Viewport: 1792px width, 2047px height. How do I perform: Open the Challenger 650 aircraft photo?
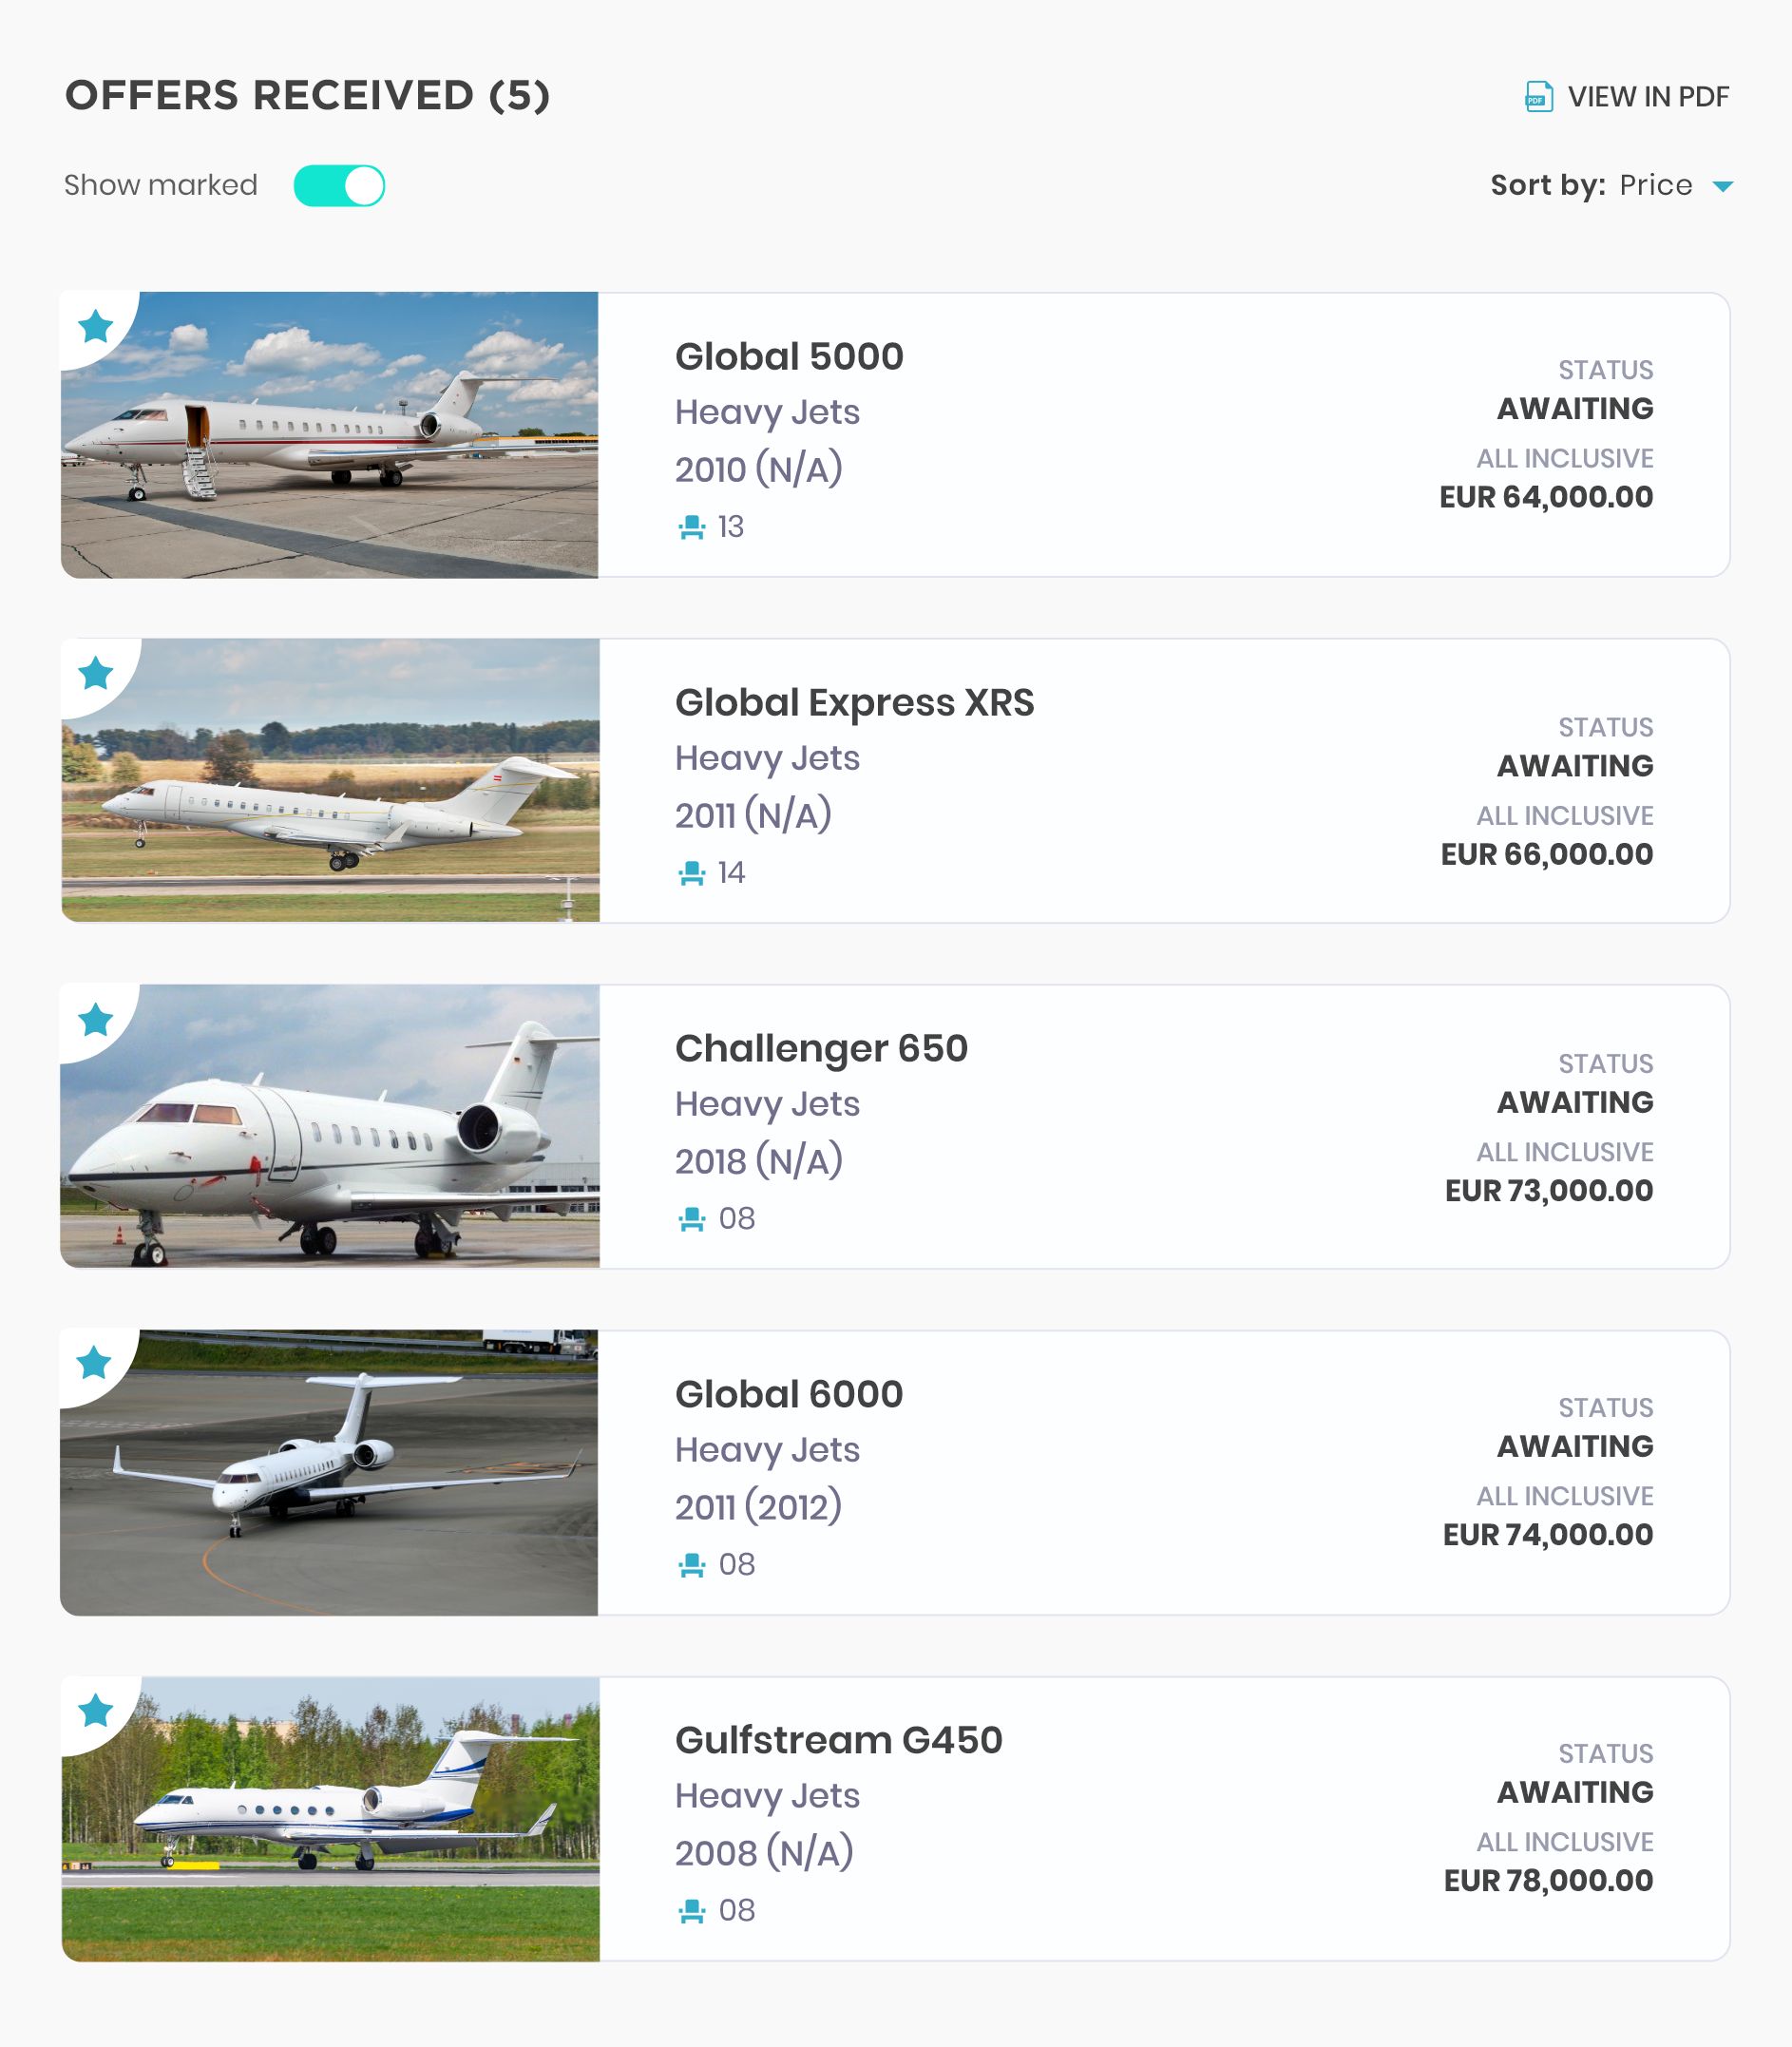click(330, 1127)
